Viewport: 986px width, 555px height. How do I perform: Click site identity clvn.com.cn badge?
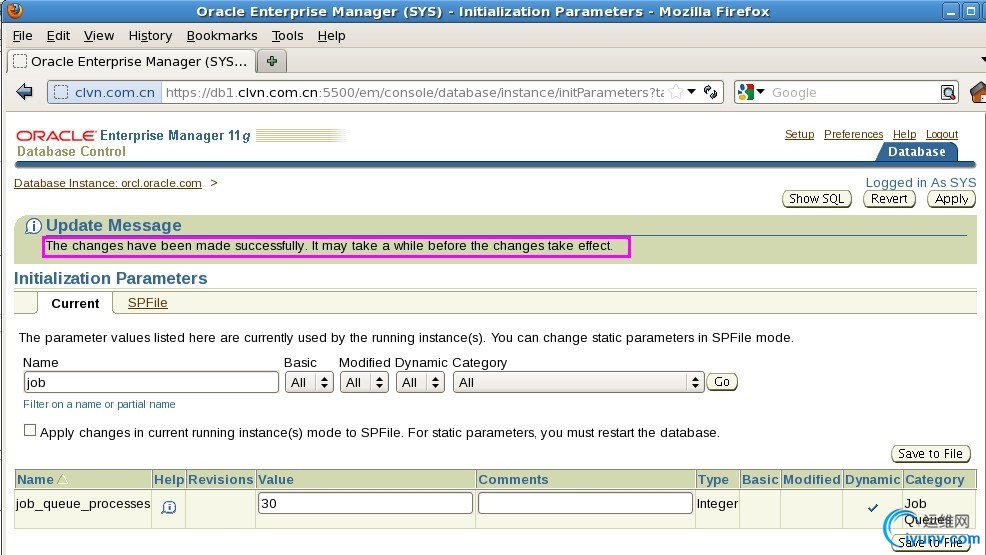point(104,92)
